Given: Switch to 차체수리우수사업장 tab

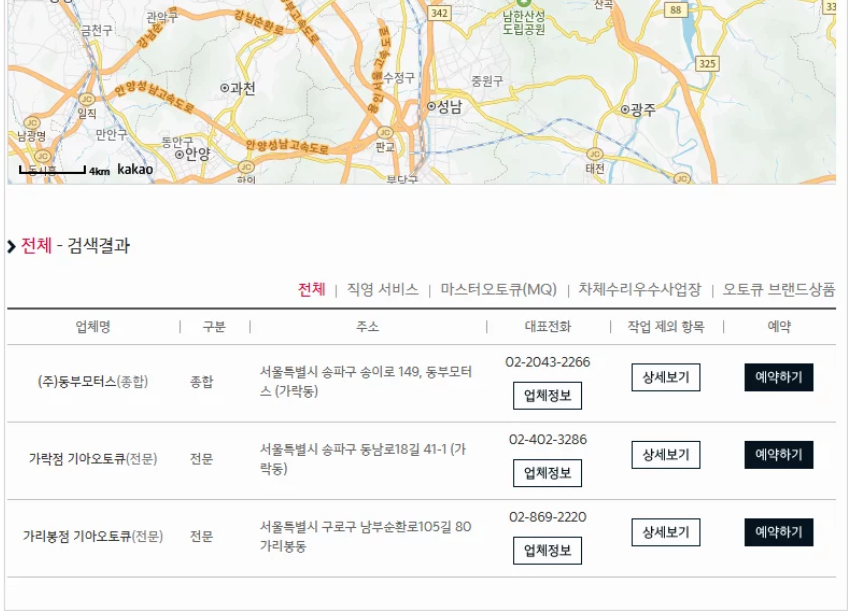Looking at the screenshot, I should (640, 289).
